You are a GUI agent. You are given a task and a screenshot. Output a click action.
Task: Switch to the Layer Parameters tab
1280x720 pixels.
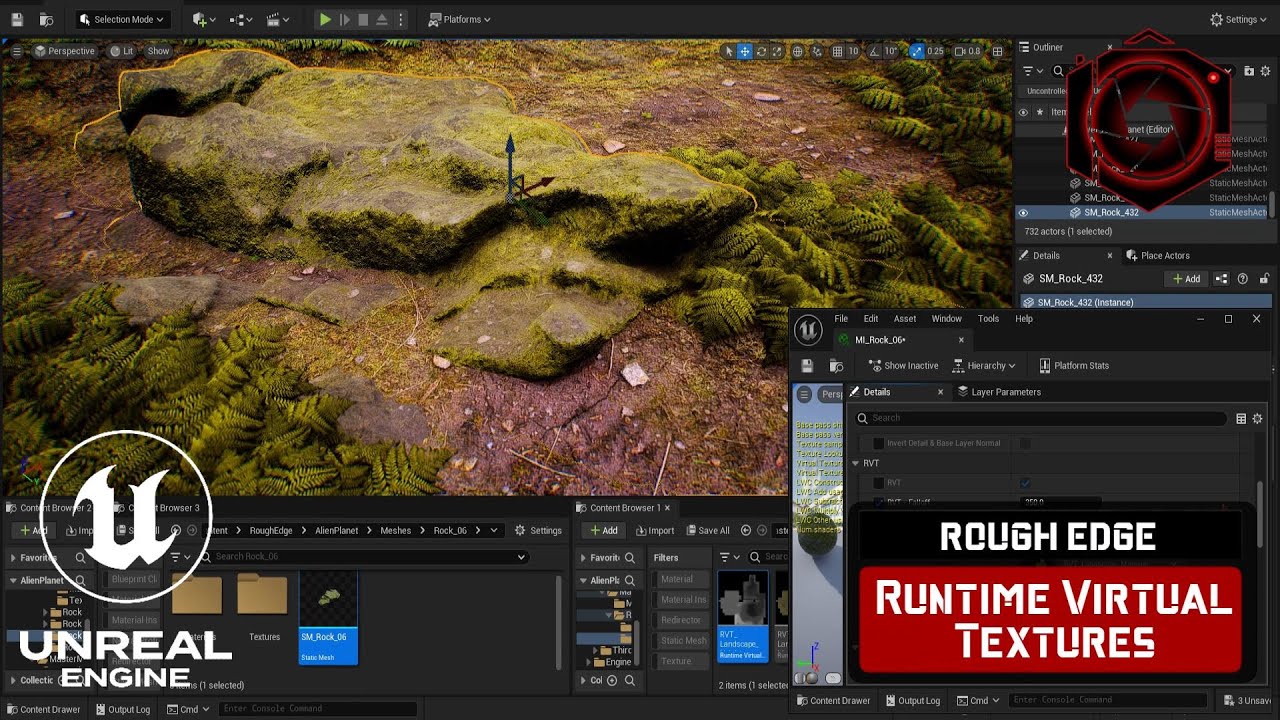pos(999,392)
